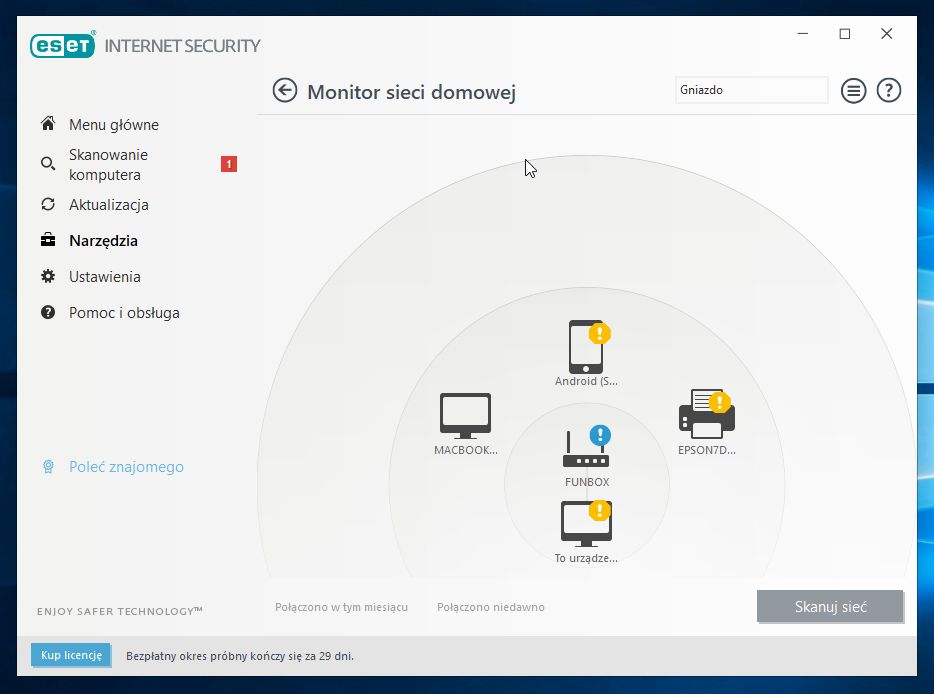Click the yellow warning badge on Android device

tap(599, 334)
